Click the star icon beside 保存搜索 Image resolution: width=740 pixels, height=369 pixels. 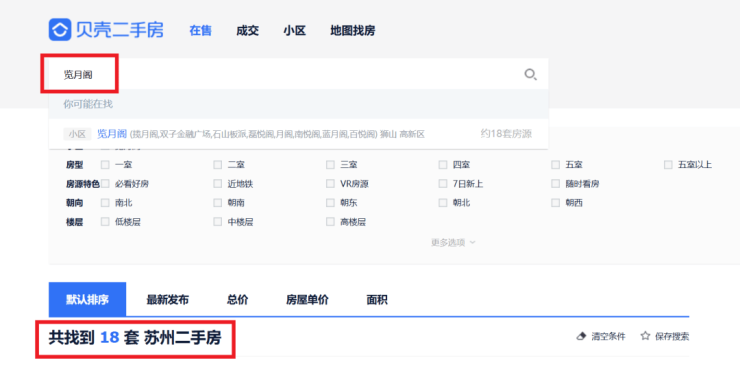(645, 336)
